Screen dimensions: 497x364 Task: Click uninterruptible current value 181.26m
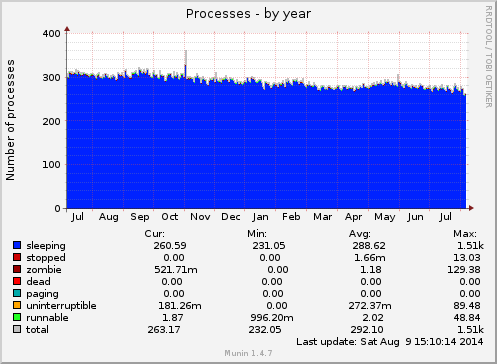click(x=180, y=306)
